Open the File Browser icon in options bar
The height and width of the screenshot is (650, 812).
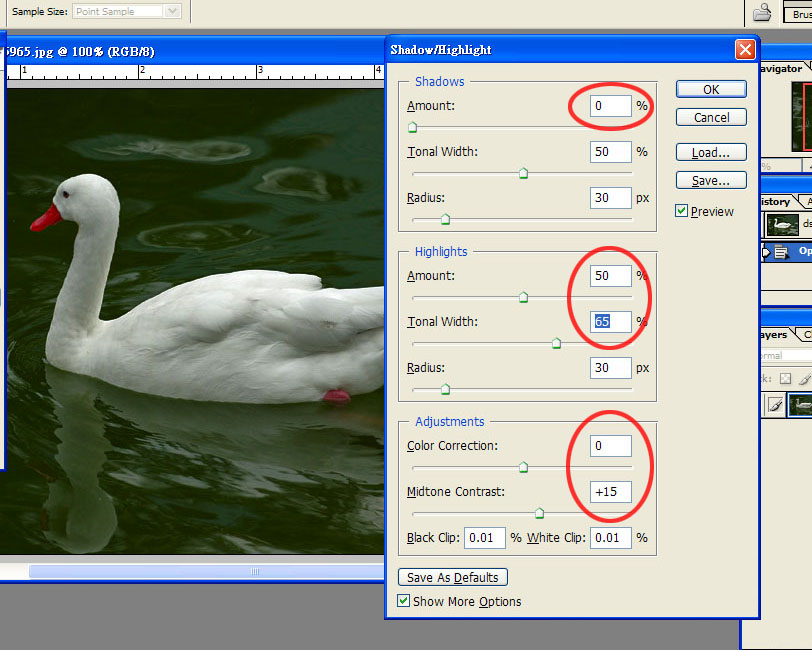click(x=762, y=12)
